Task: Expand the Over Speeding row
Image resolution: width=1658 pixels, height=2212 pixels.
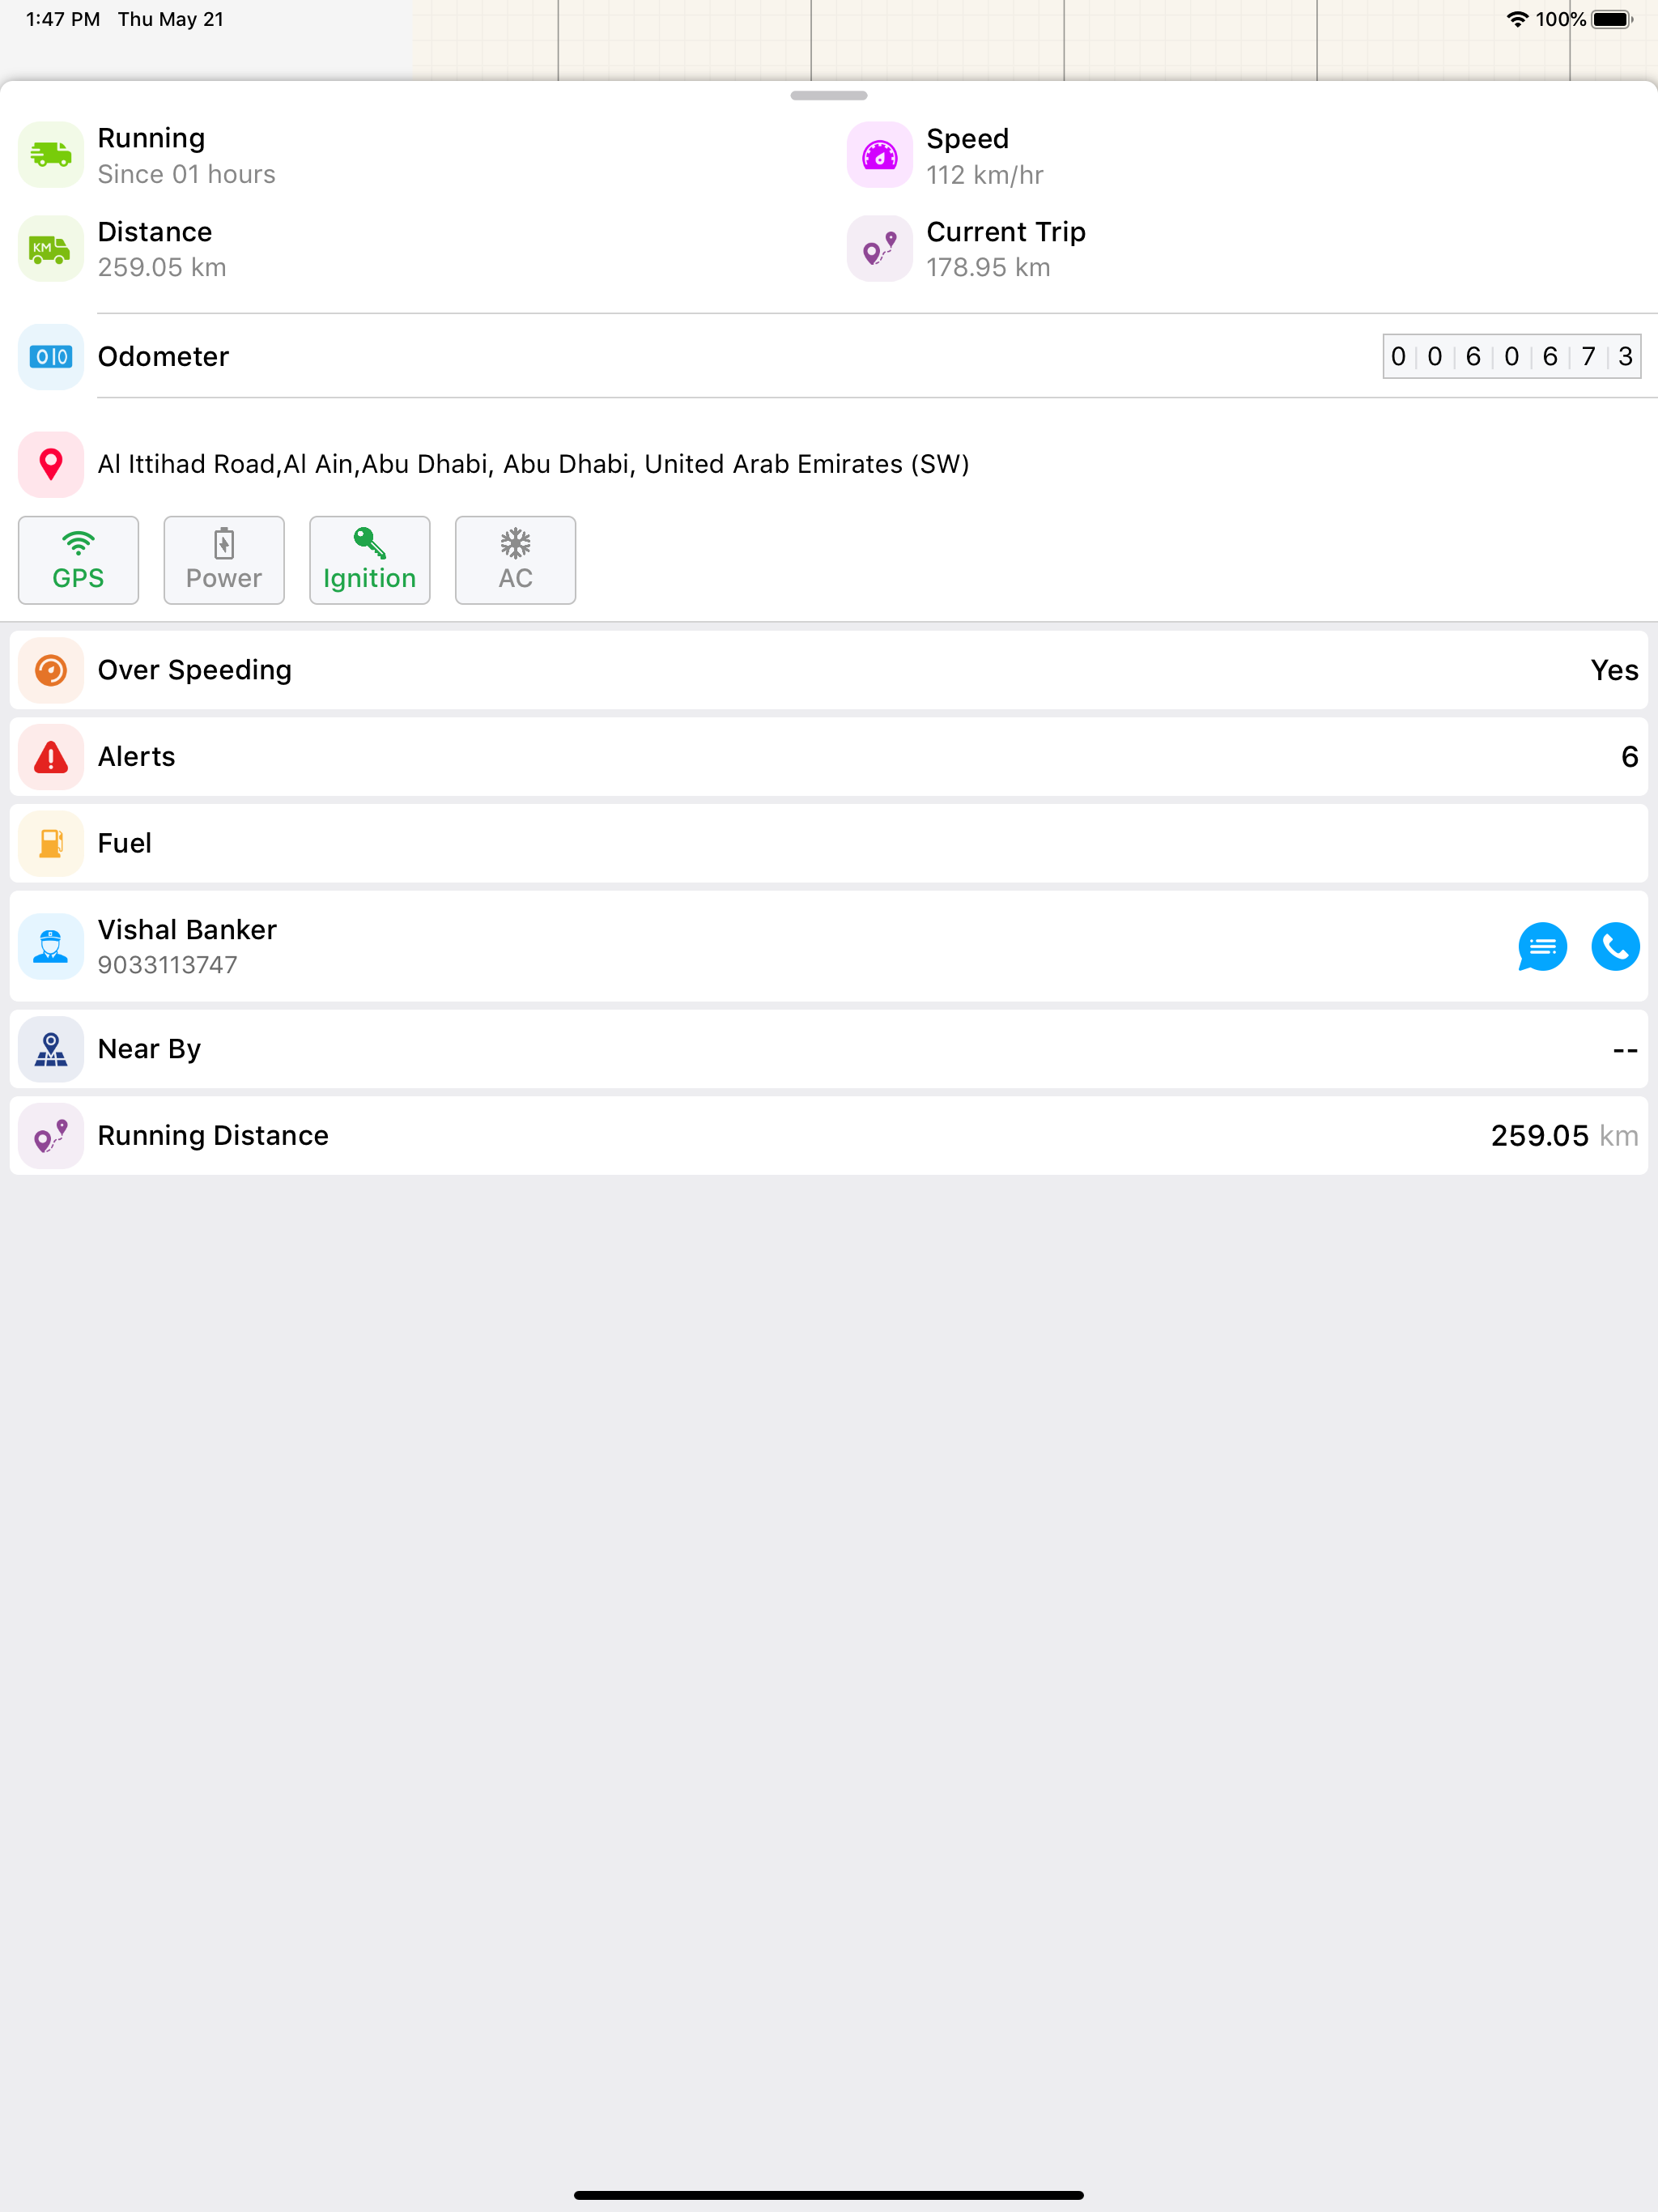Action: click(828, 670)
